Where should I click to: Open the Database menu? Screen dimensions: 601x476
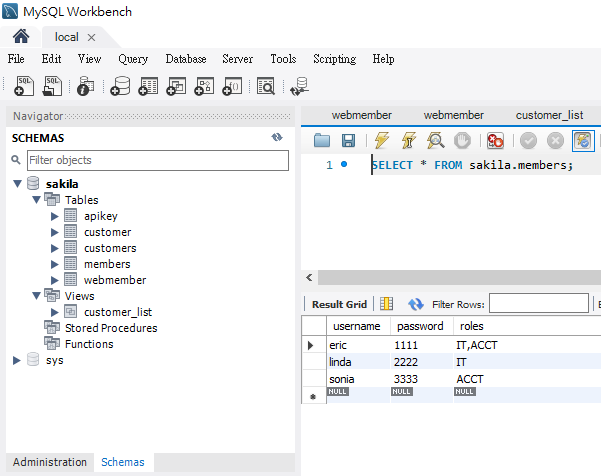pyautogui.click(x=186, y=59)
